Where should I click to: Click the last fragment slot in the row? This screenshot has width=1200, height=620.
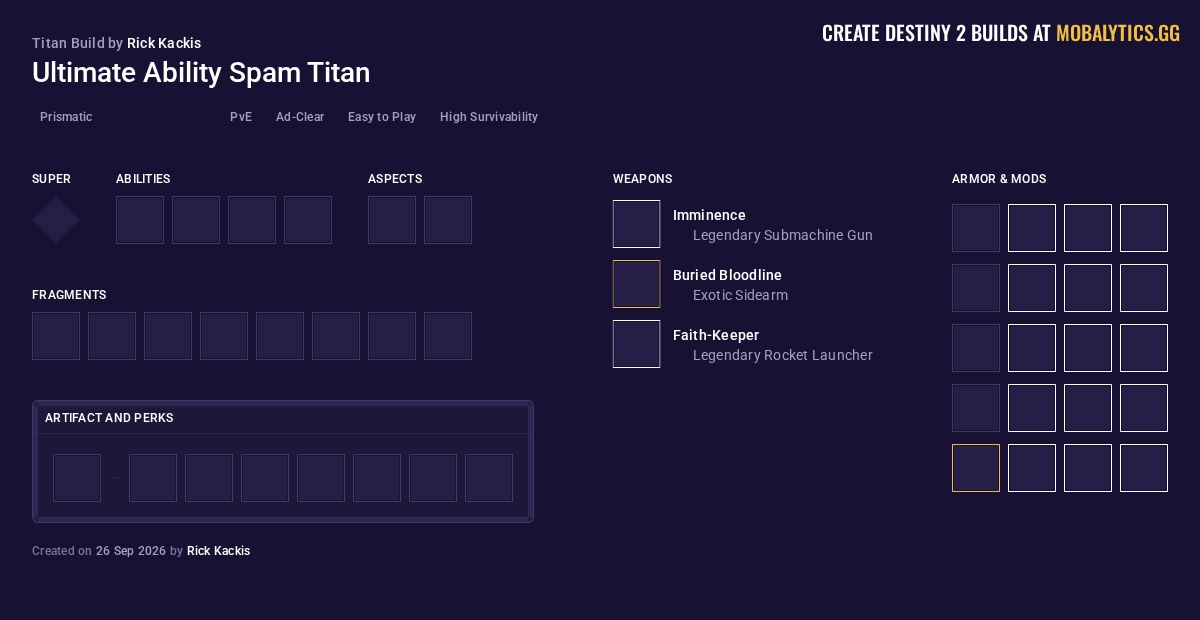(448, 336)
